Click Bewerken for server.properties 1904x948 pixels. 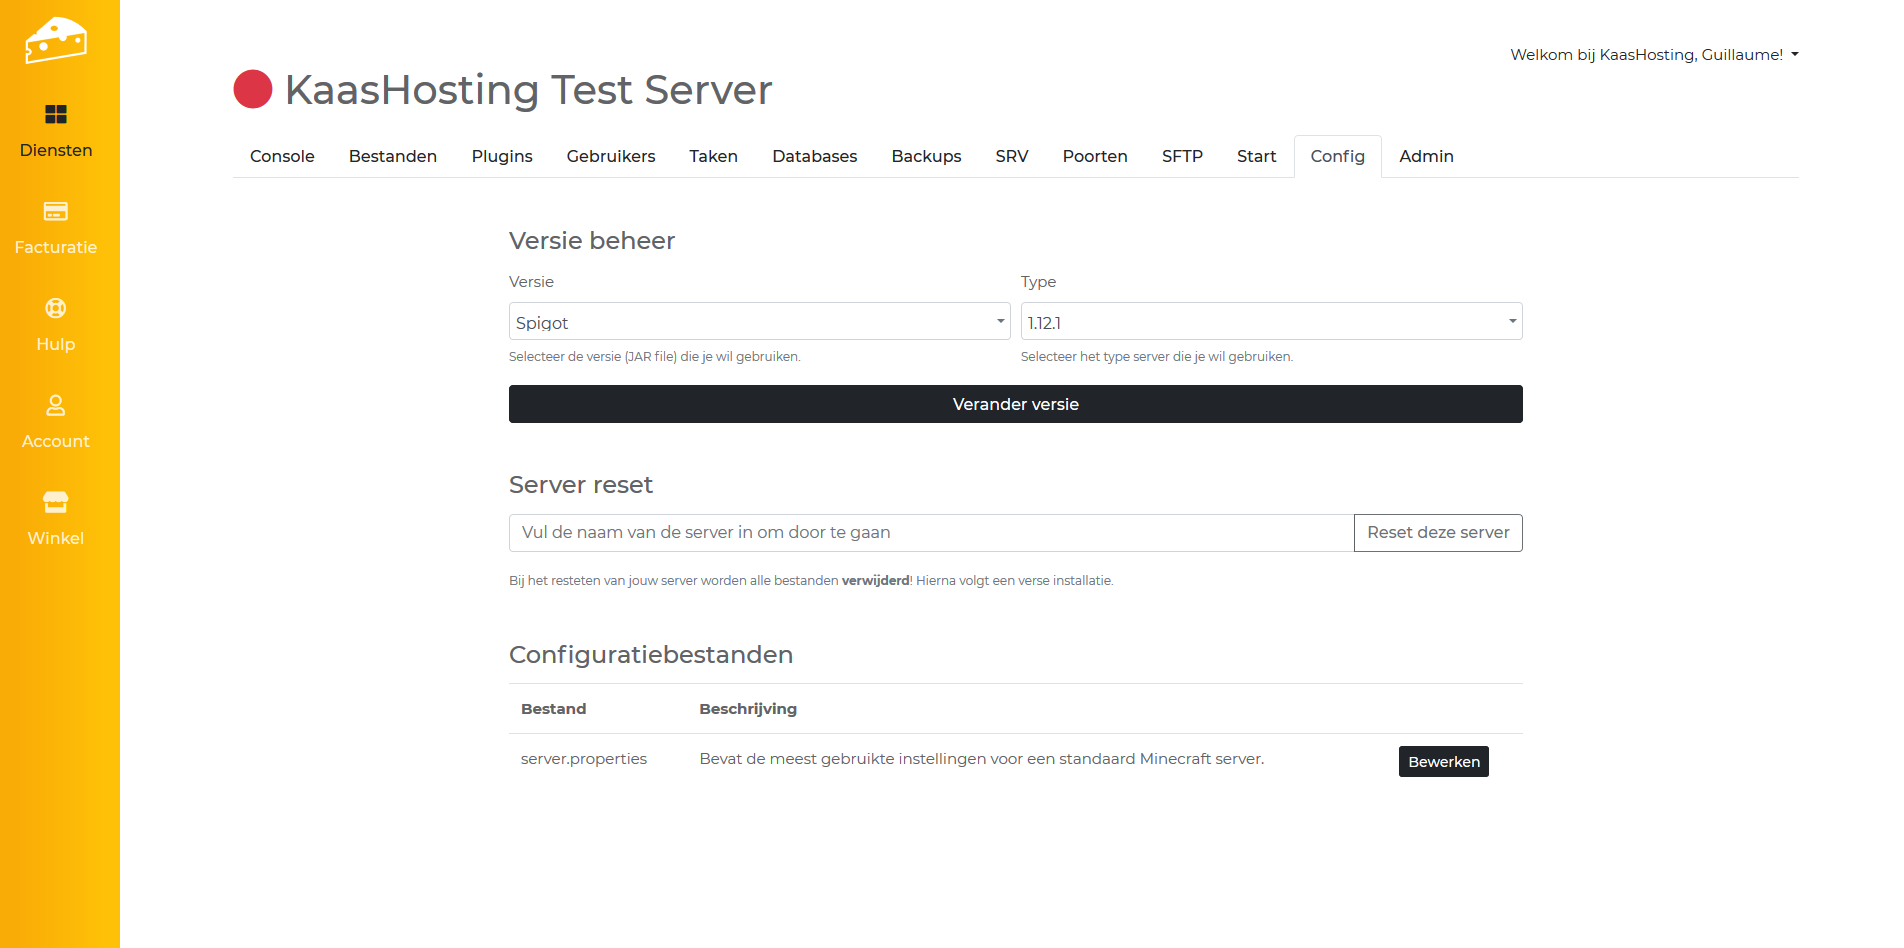click(1443, 762)
